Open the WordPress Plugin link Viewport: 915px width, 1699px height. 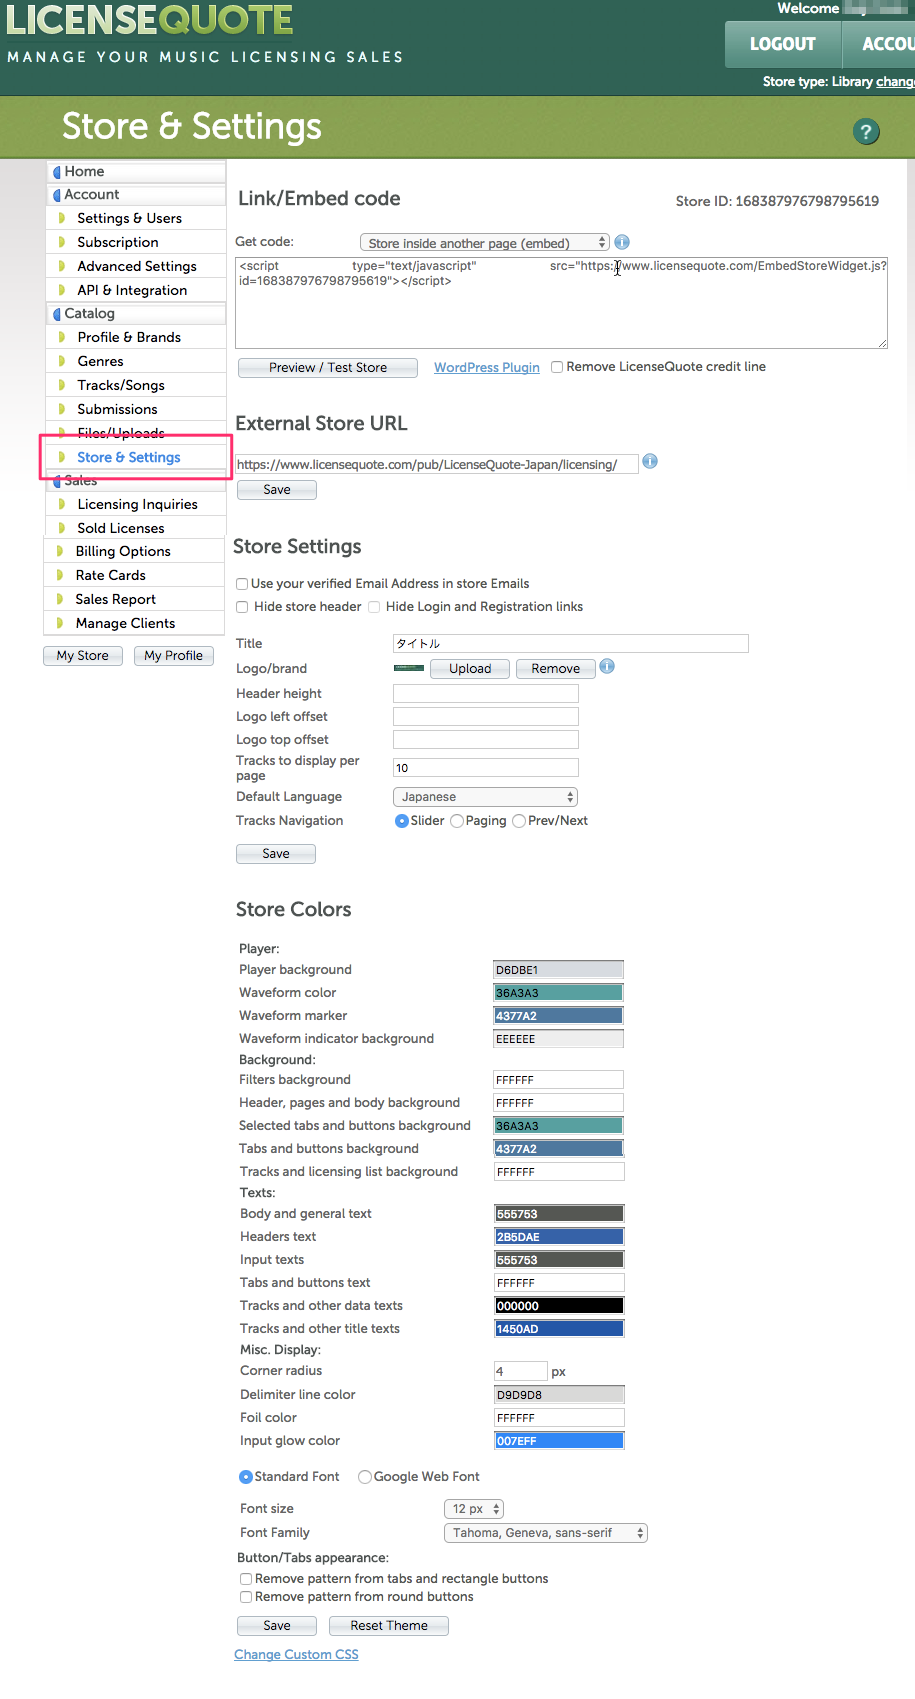(487, 368)
